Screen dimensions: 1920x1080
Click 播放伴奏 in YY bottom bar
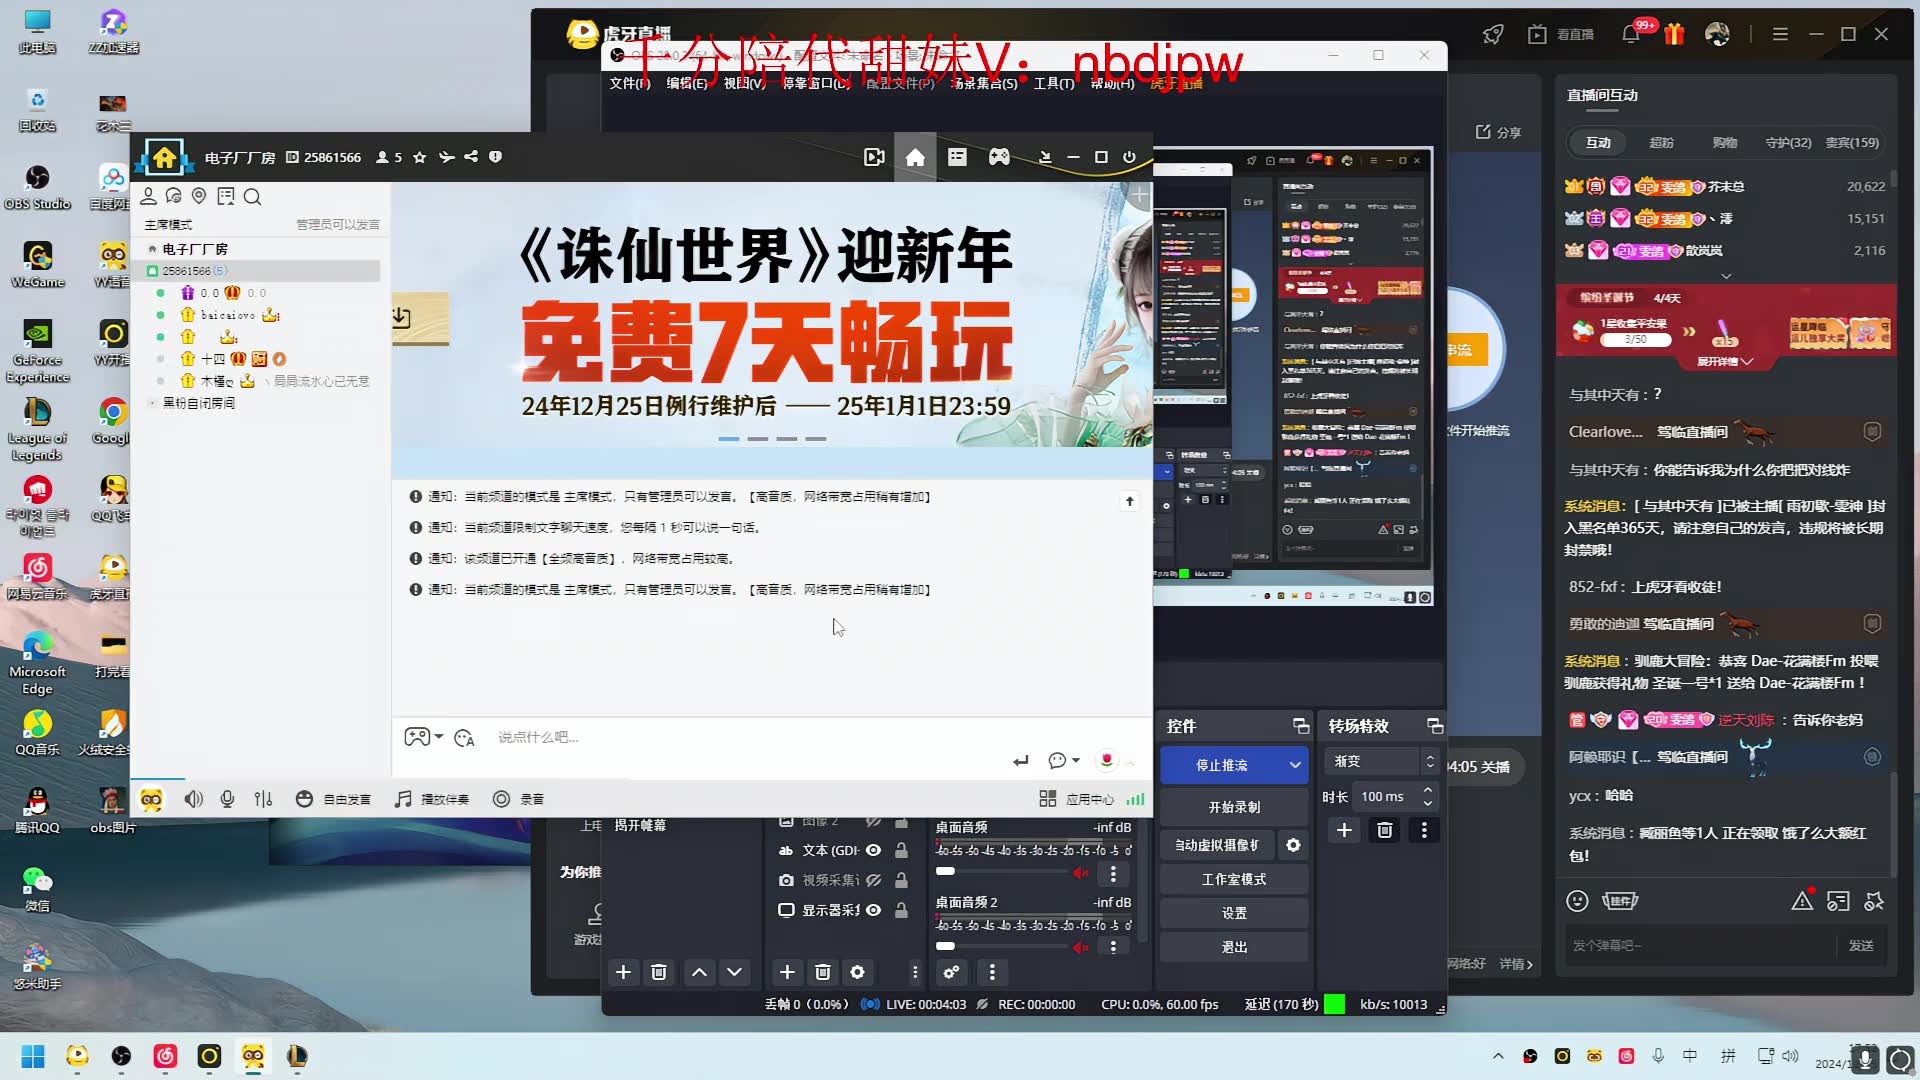click(433, 799)
